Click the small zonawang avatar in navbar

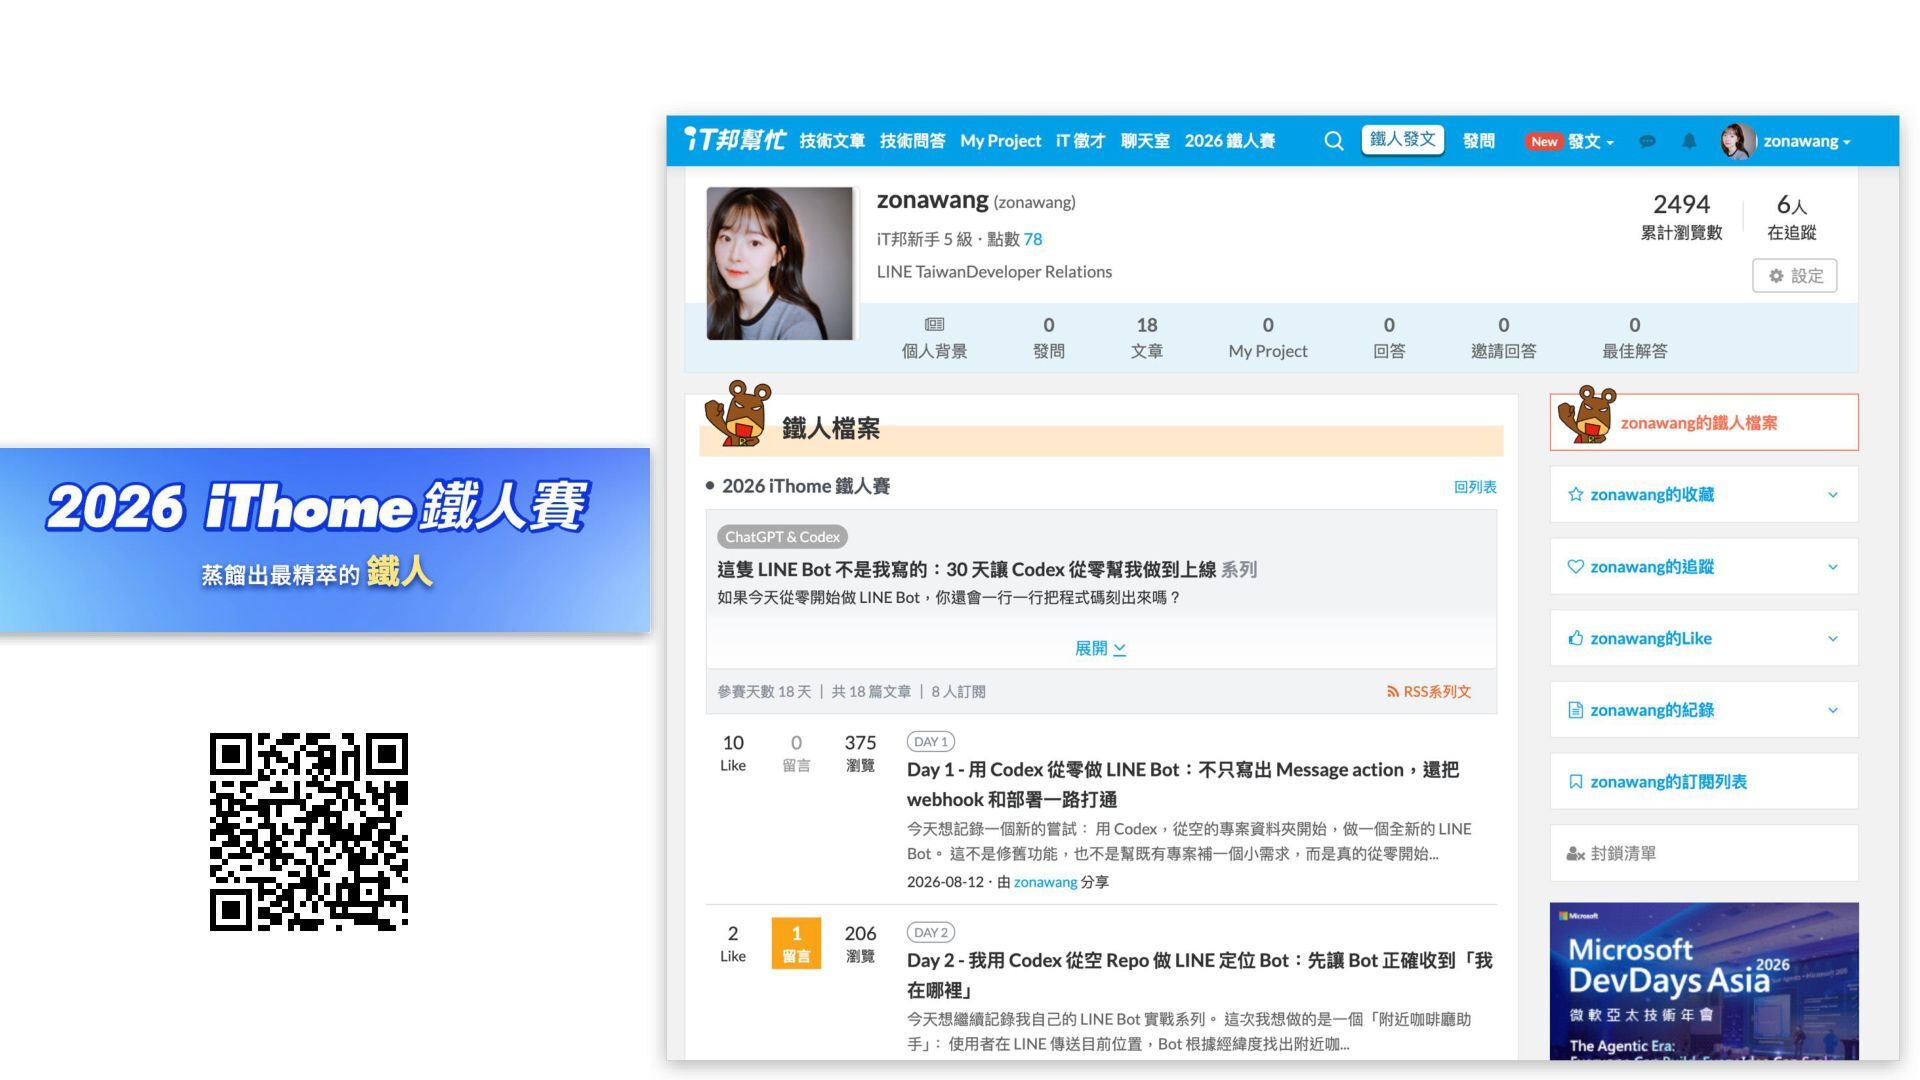pos(1738,141)
